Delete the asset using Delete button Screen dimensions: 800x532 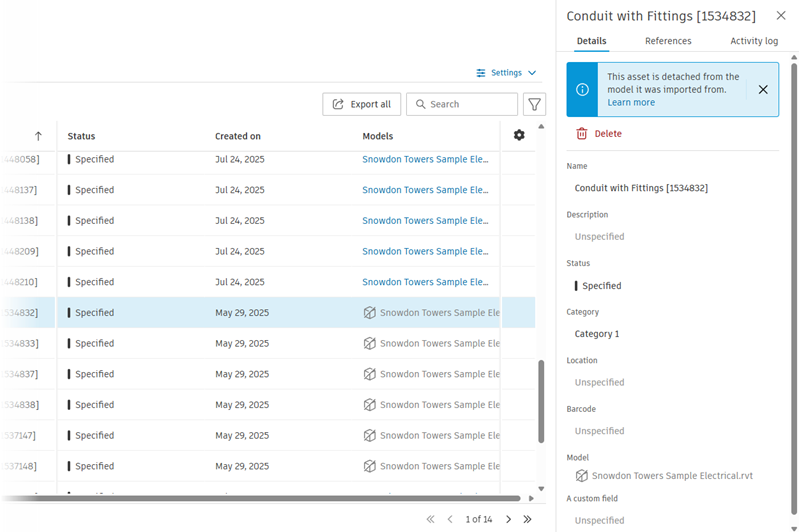pos(599,133)
